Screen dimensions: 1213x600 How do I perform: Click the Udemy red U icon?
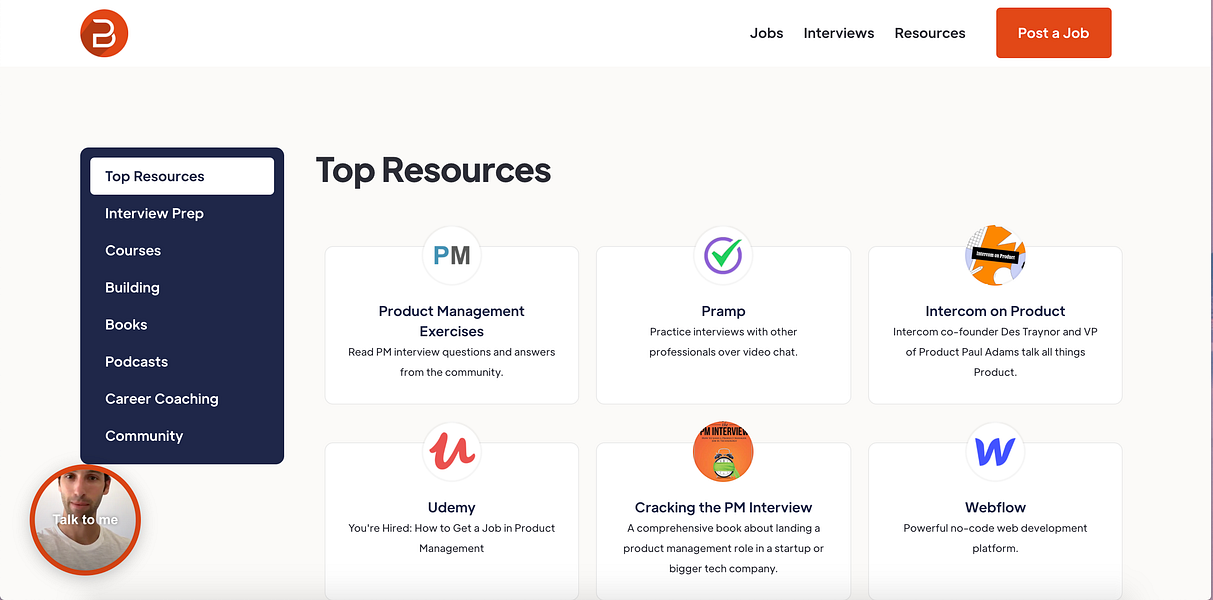452,451
